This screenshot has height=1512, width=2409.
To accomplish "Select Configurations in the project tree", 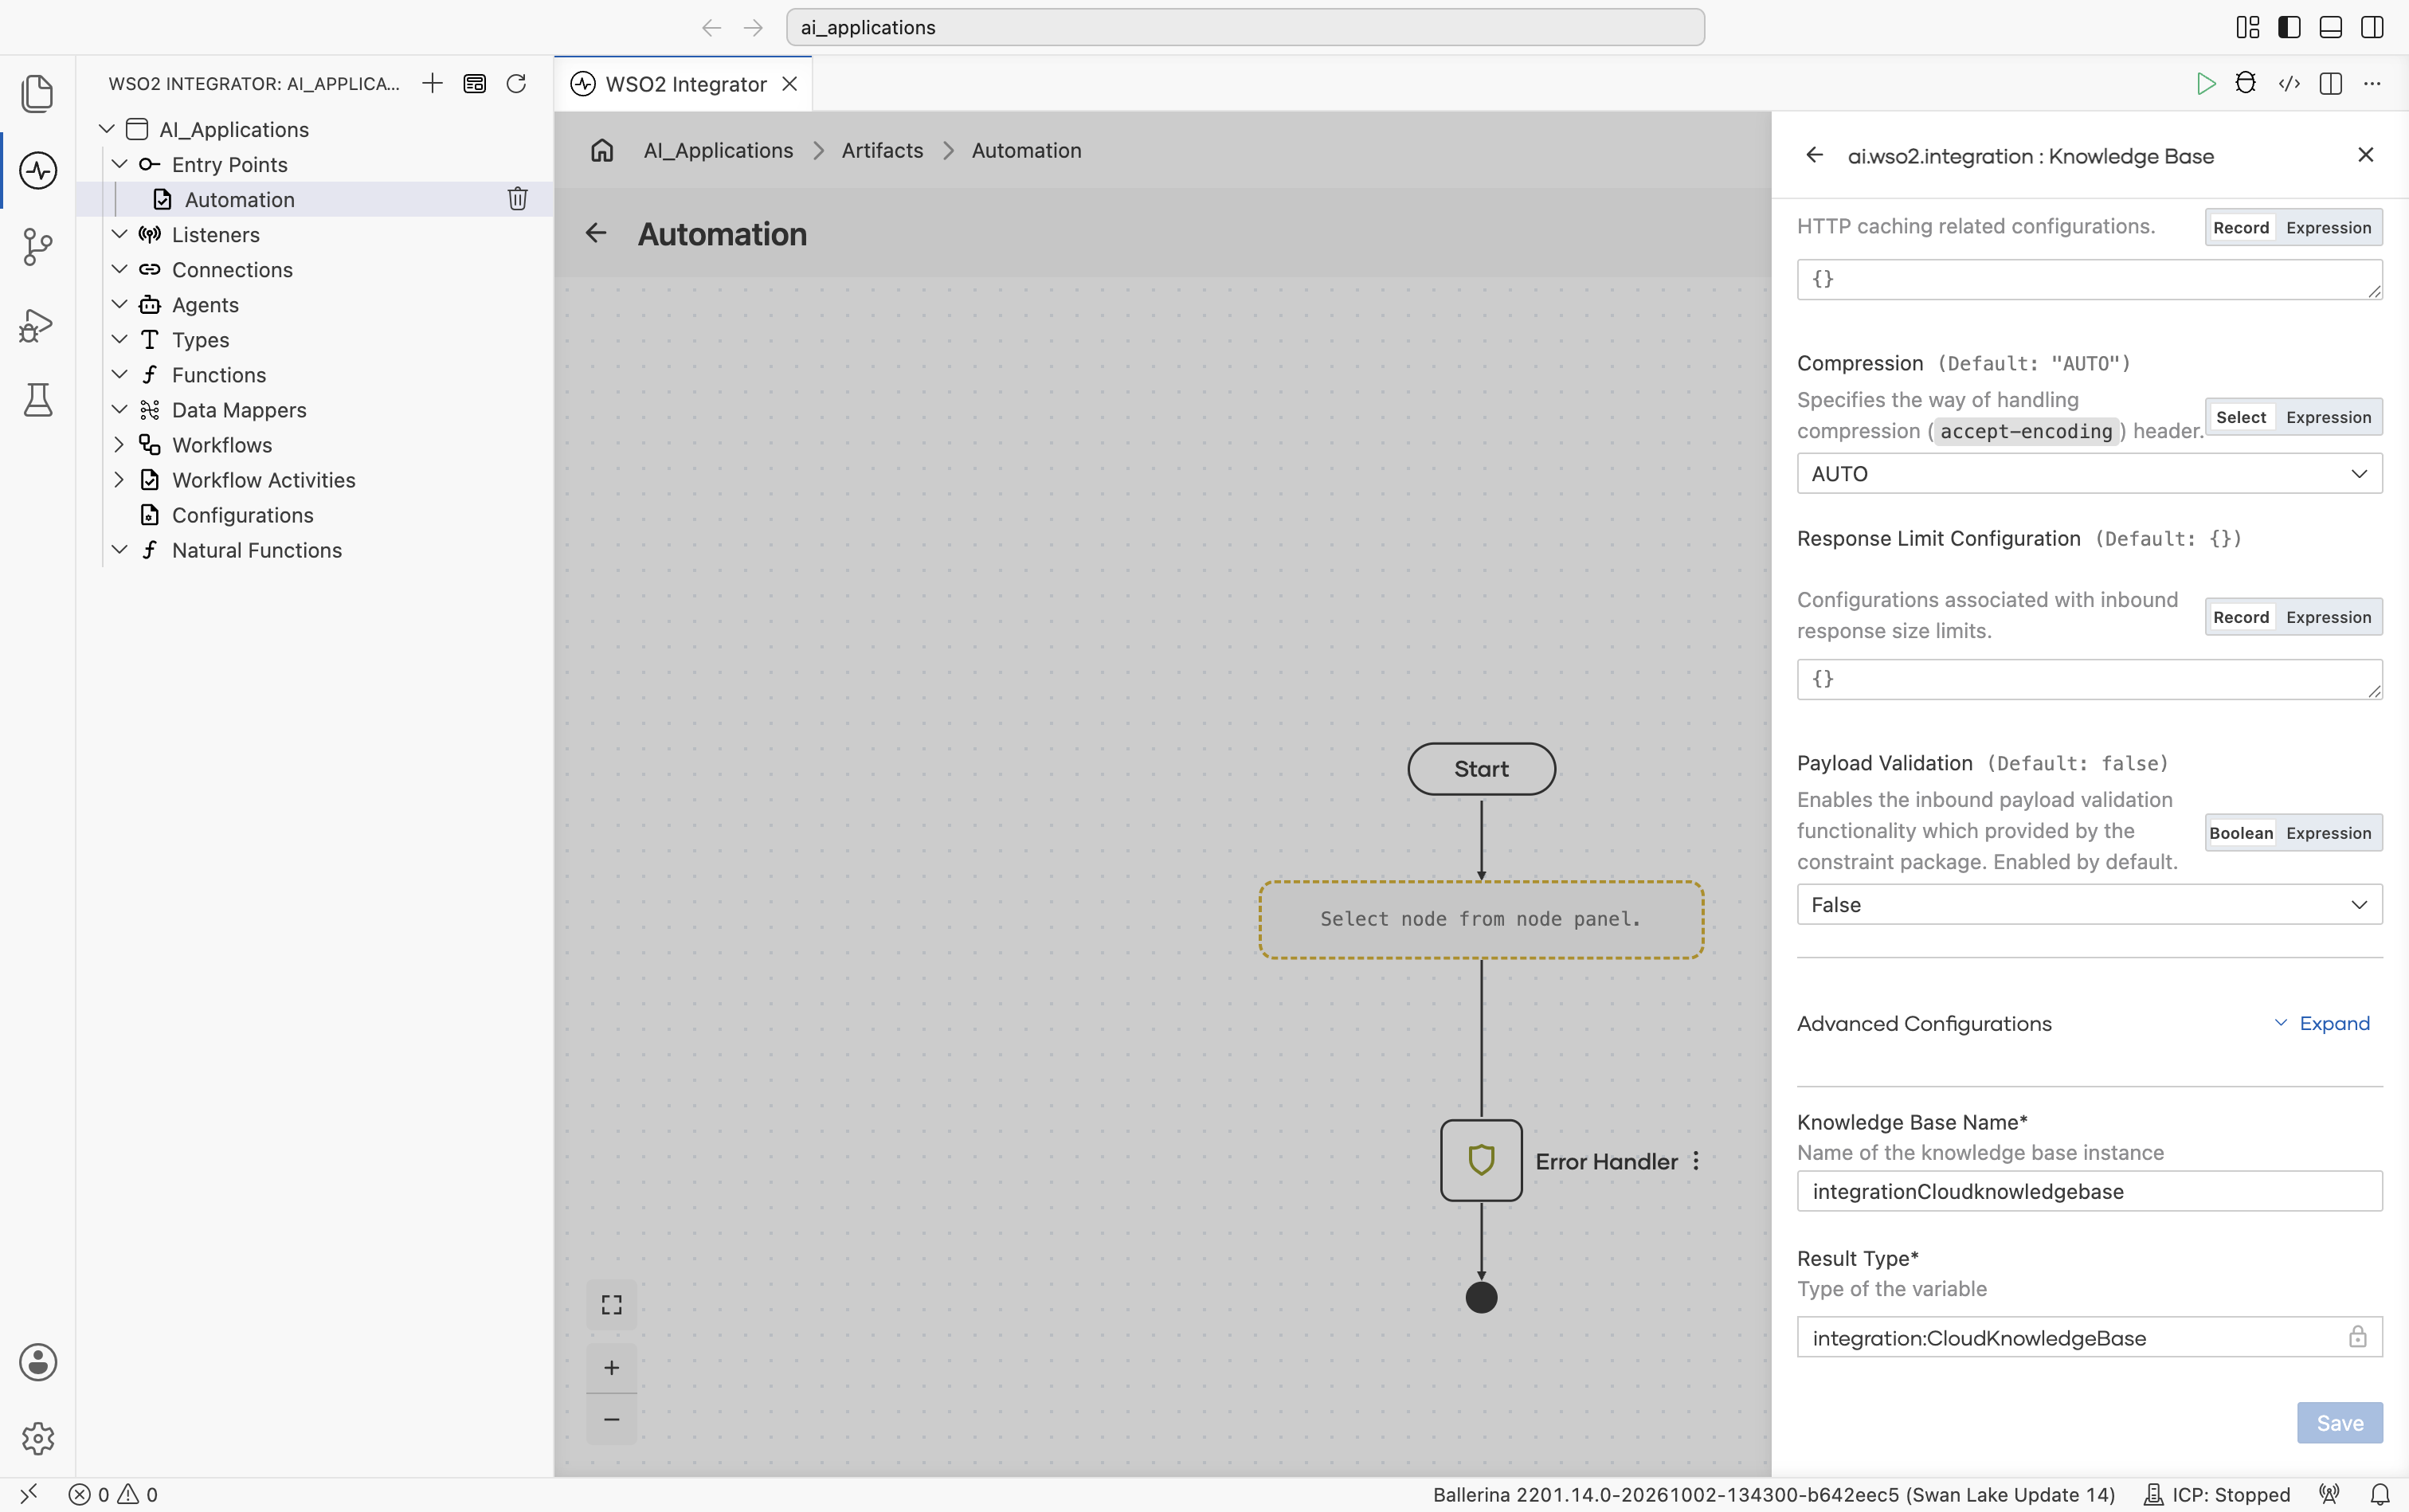I will tap(242, 514).
